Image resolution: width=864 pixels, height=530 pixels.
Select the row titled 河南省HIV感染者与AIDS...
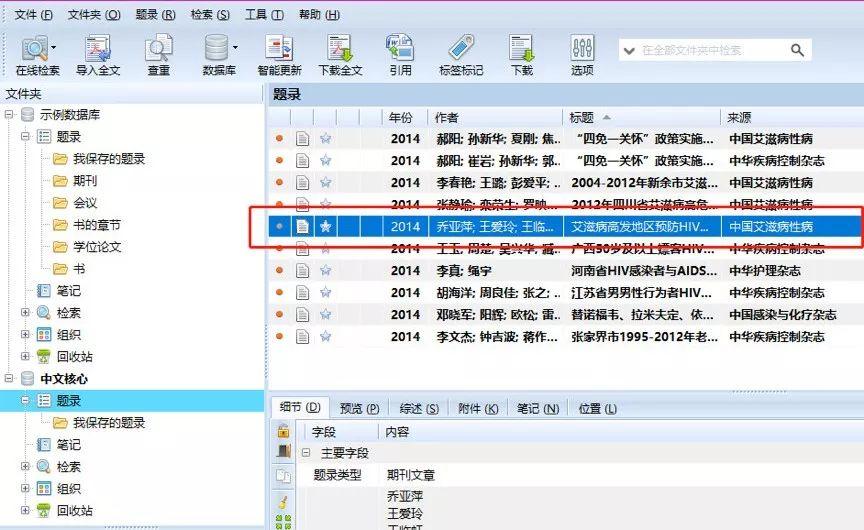tap(565, 271)
